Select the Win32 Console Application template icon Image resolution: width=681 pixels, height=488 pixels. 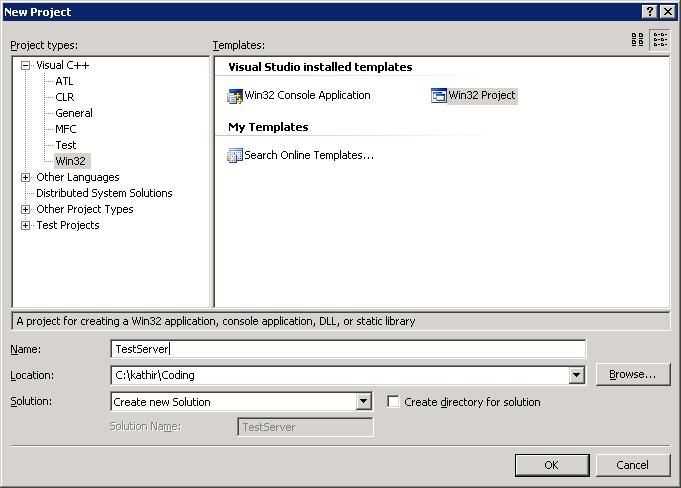pyautogui.click(x=235, y=96)
